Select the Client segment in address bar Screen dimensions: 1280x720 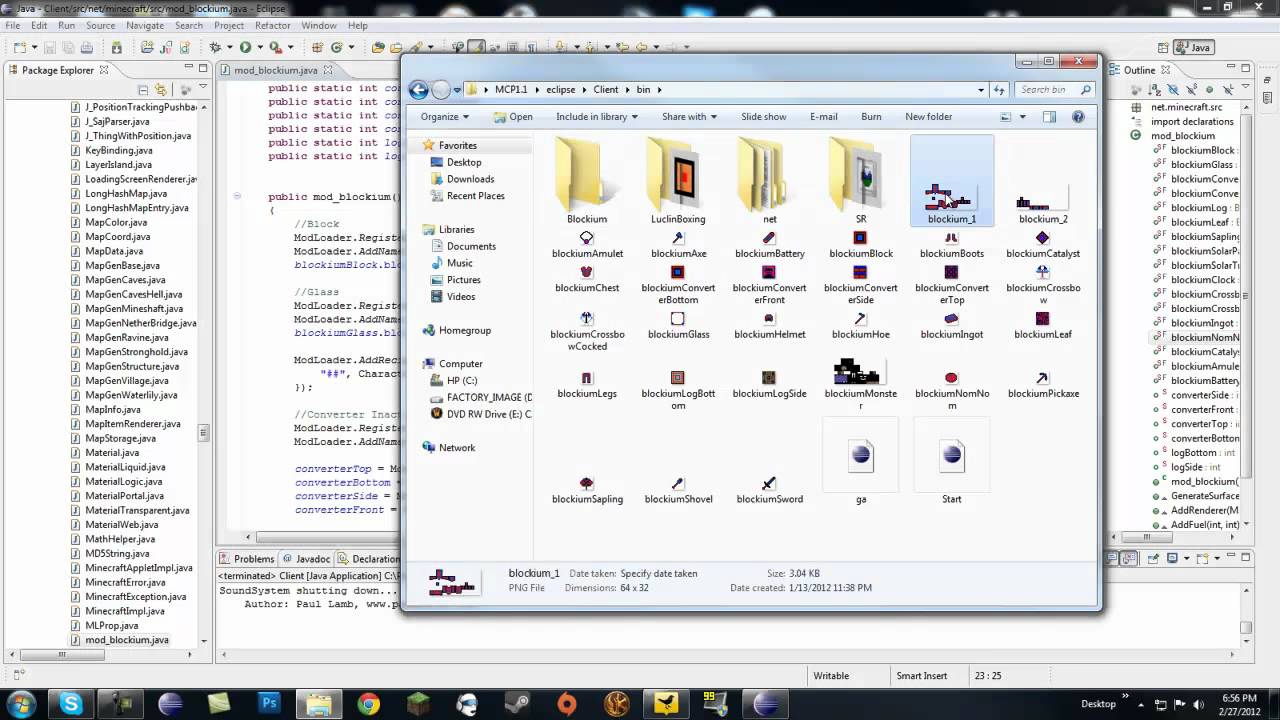[x=606, y=90]
